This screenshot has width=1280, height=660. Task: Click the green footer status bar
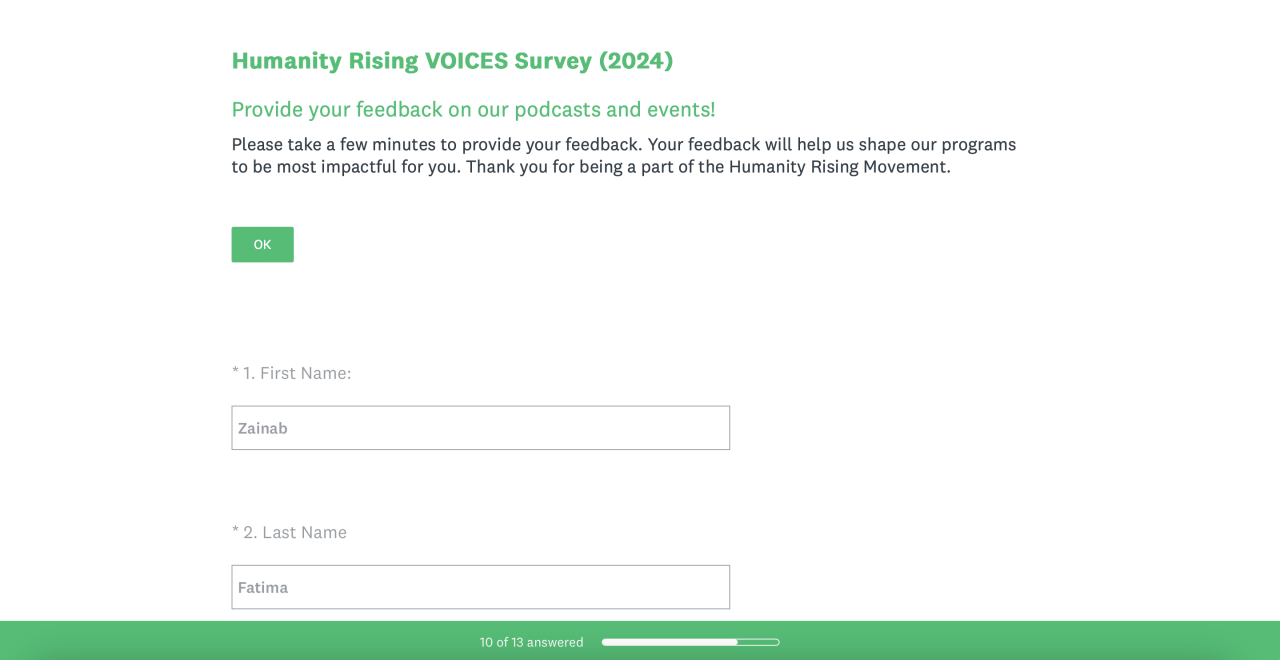click(1000, 641)
